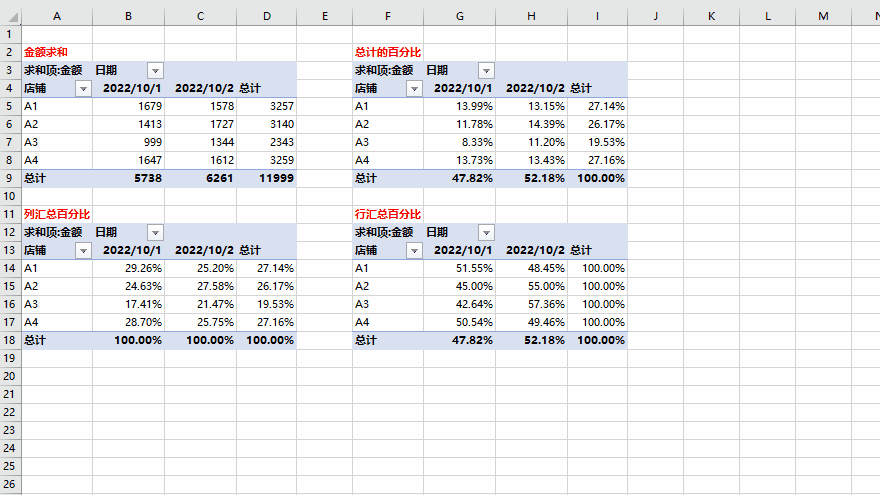Select column J header

pyautogui.click(x=655, y=16)
